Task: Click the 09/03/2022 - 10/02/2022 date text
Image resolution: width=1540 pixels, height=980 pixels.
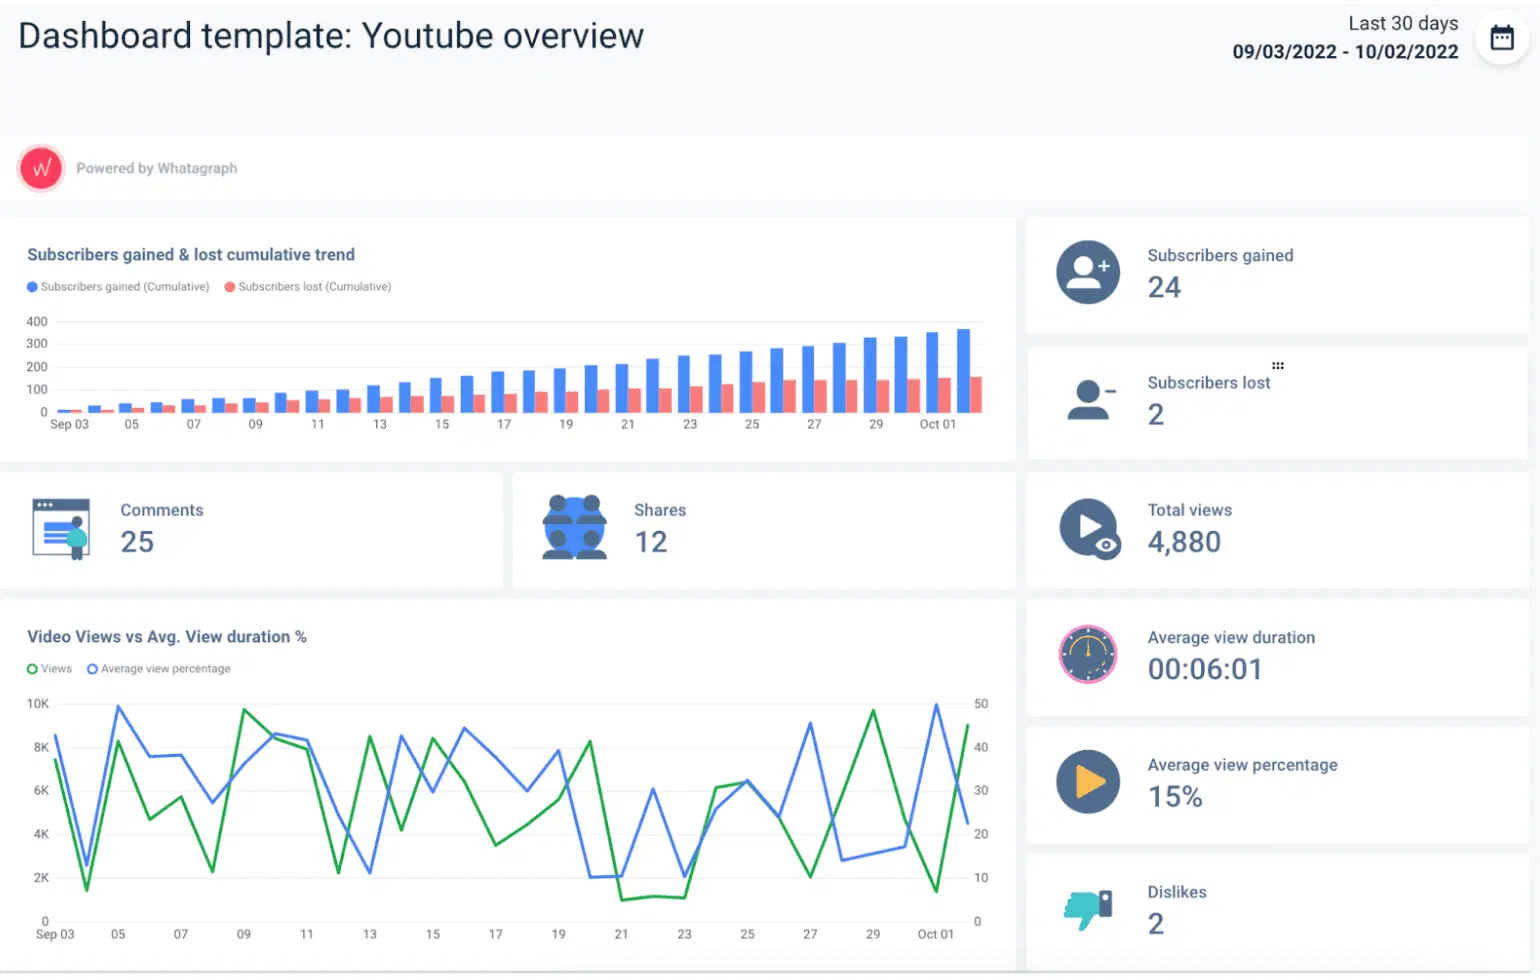Action: (1345, 51)
